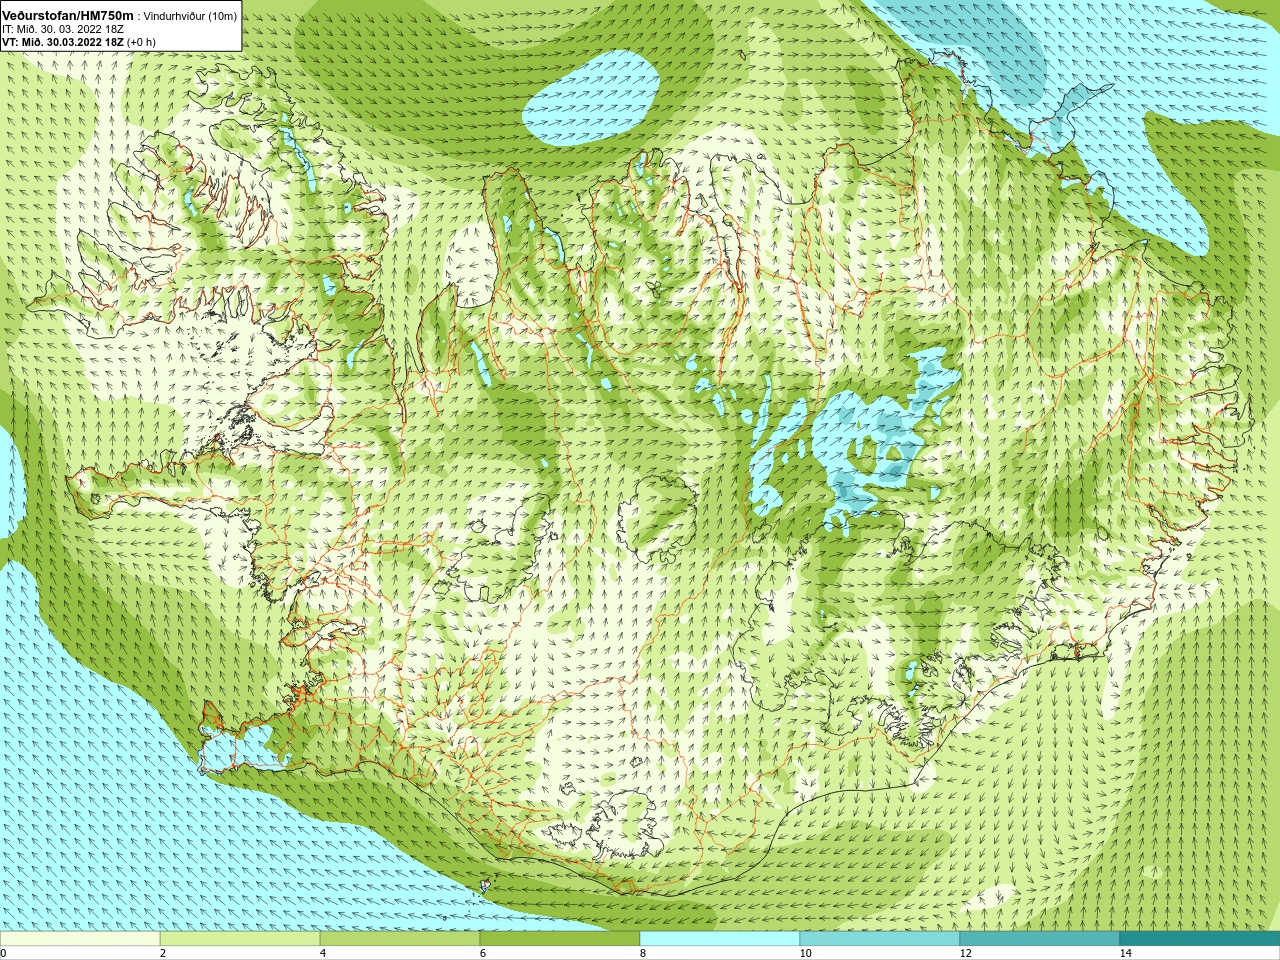Click the "Vindurhviður (10m)" parameter label
Image resolution: width=1280 pixels, height=960 pixels.
click(190, 16)
